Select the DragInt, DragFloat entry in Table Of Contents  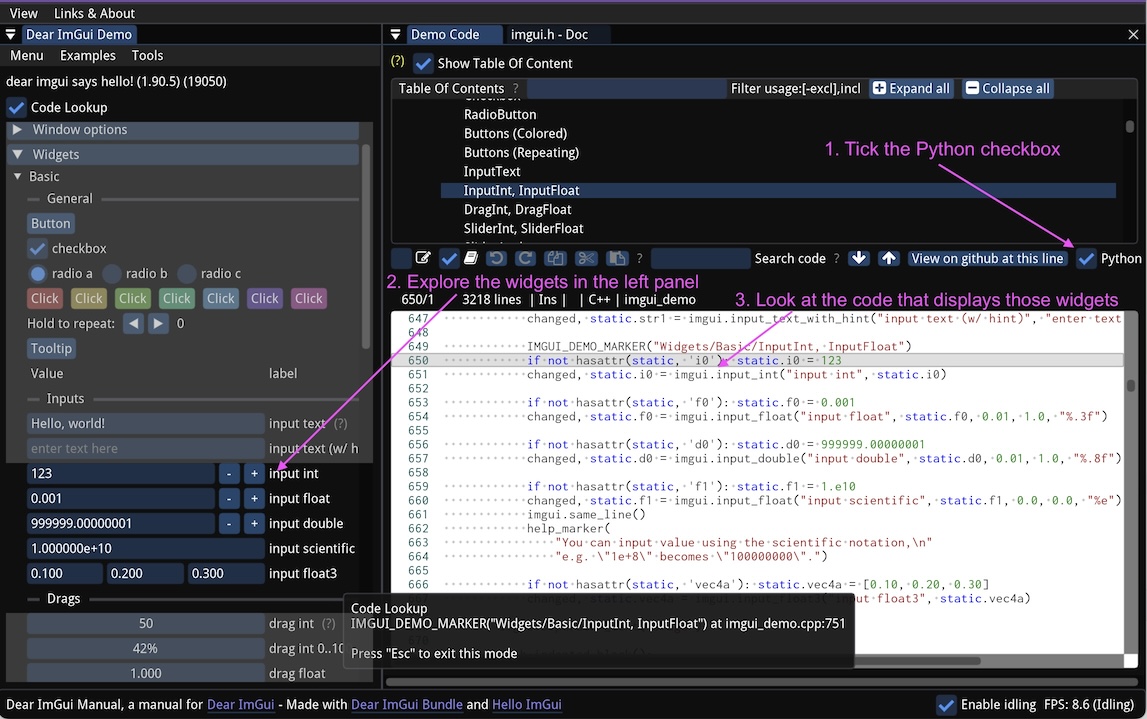[517, 209]
